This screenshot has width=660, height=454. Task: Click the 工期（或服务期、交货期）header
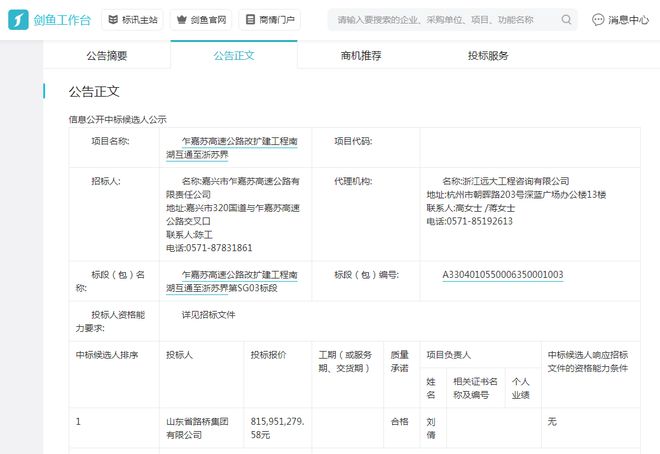point(345,361)
